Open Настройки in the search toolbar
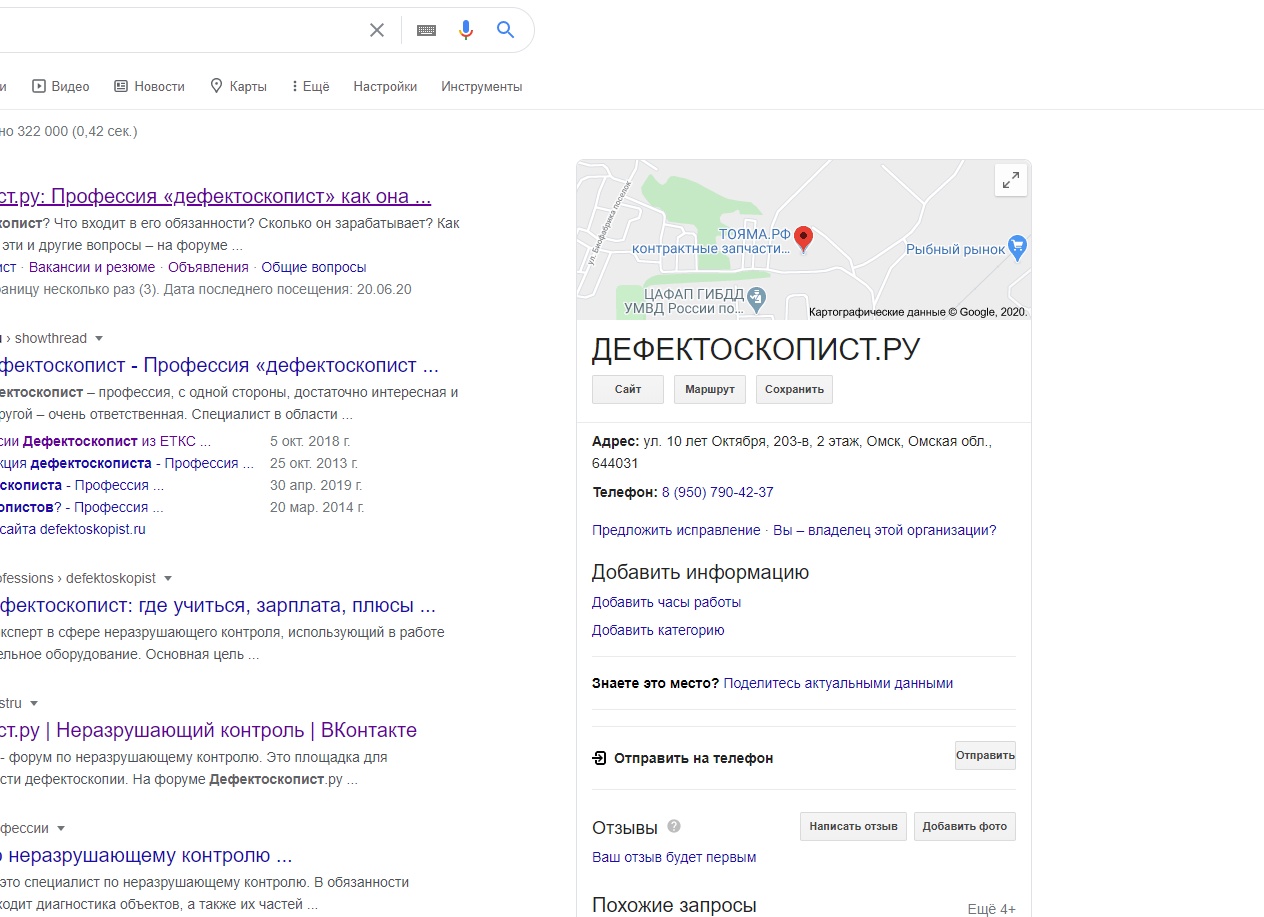 385,86
